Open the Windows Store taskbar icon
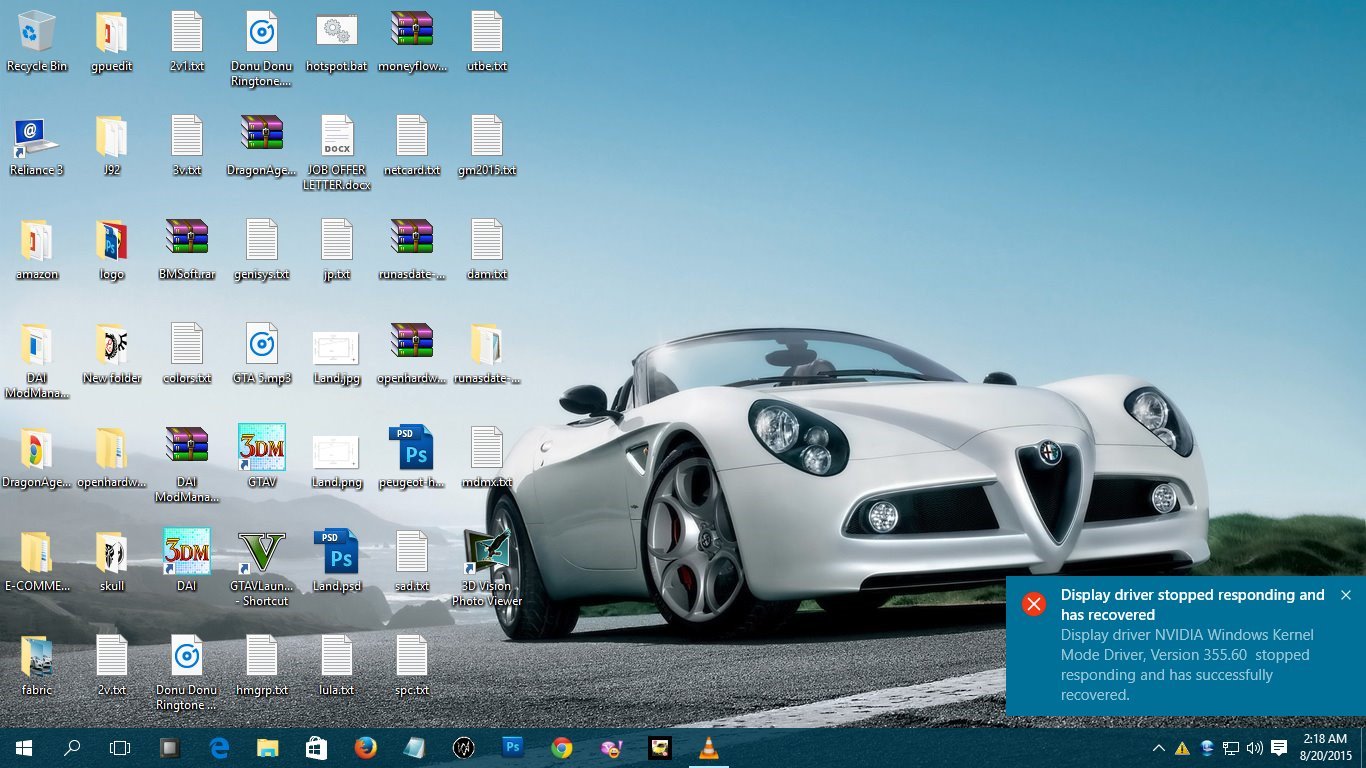Image resolution: width=1366 pixels, height=768 pixels. tap(317, 748)
